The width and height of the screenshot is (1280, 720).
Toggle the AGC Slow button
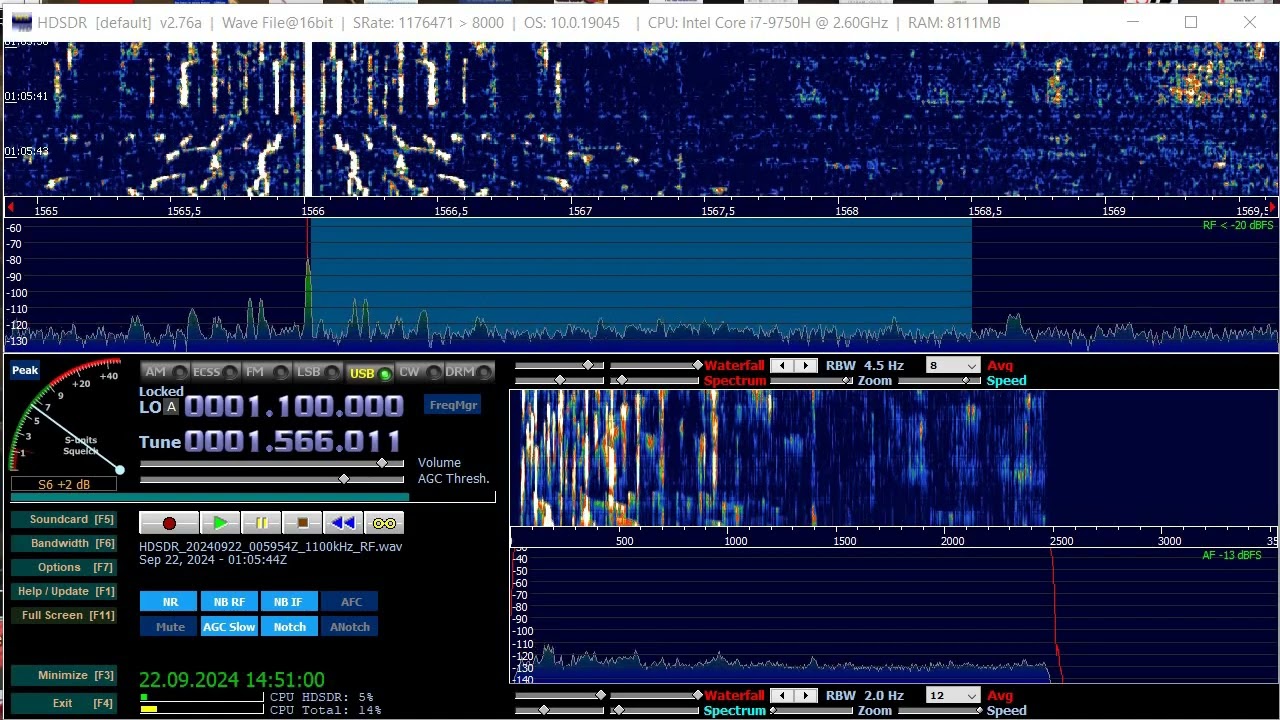229,627
